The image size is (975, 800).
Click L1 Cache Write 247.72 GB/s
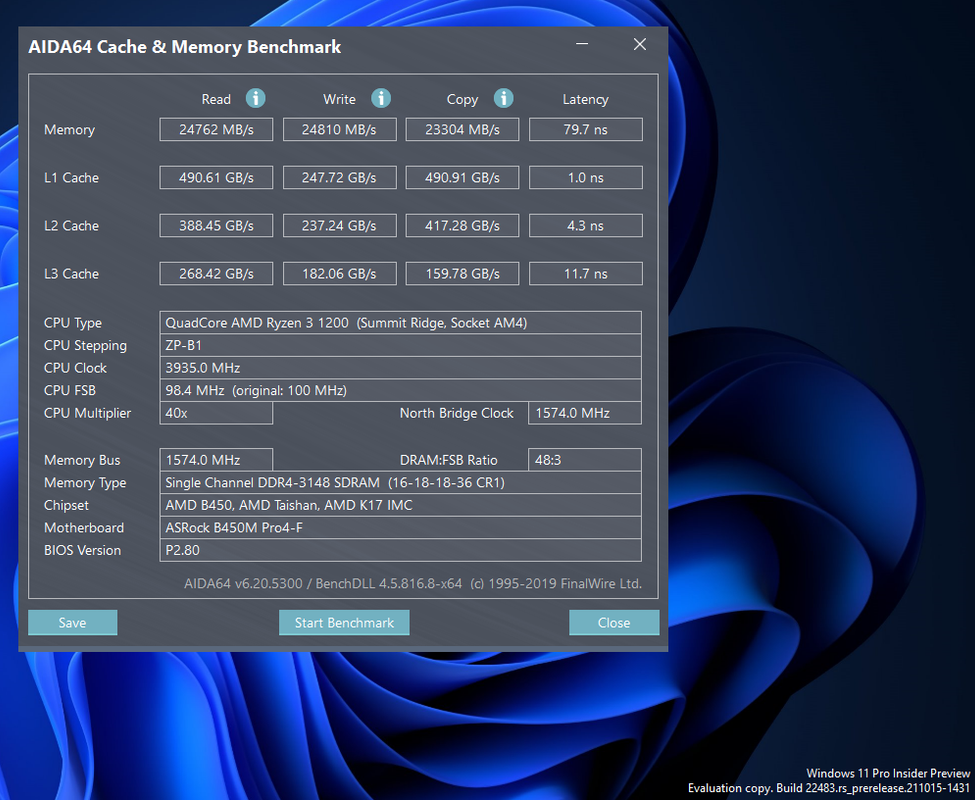click(340, 177)
